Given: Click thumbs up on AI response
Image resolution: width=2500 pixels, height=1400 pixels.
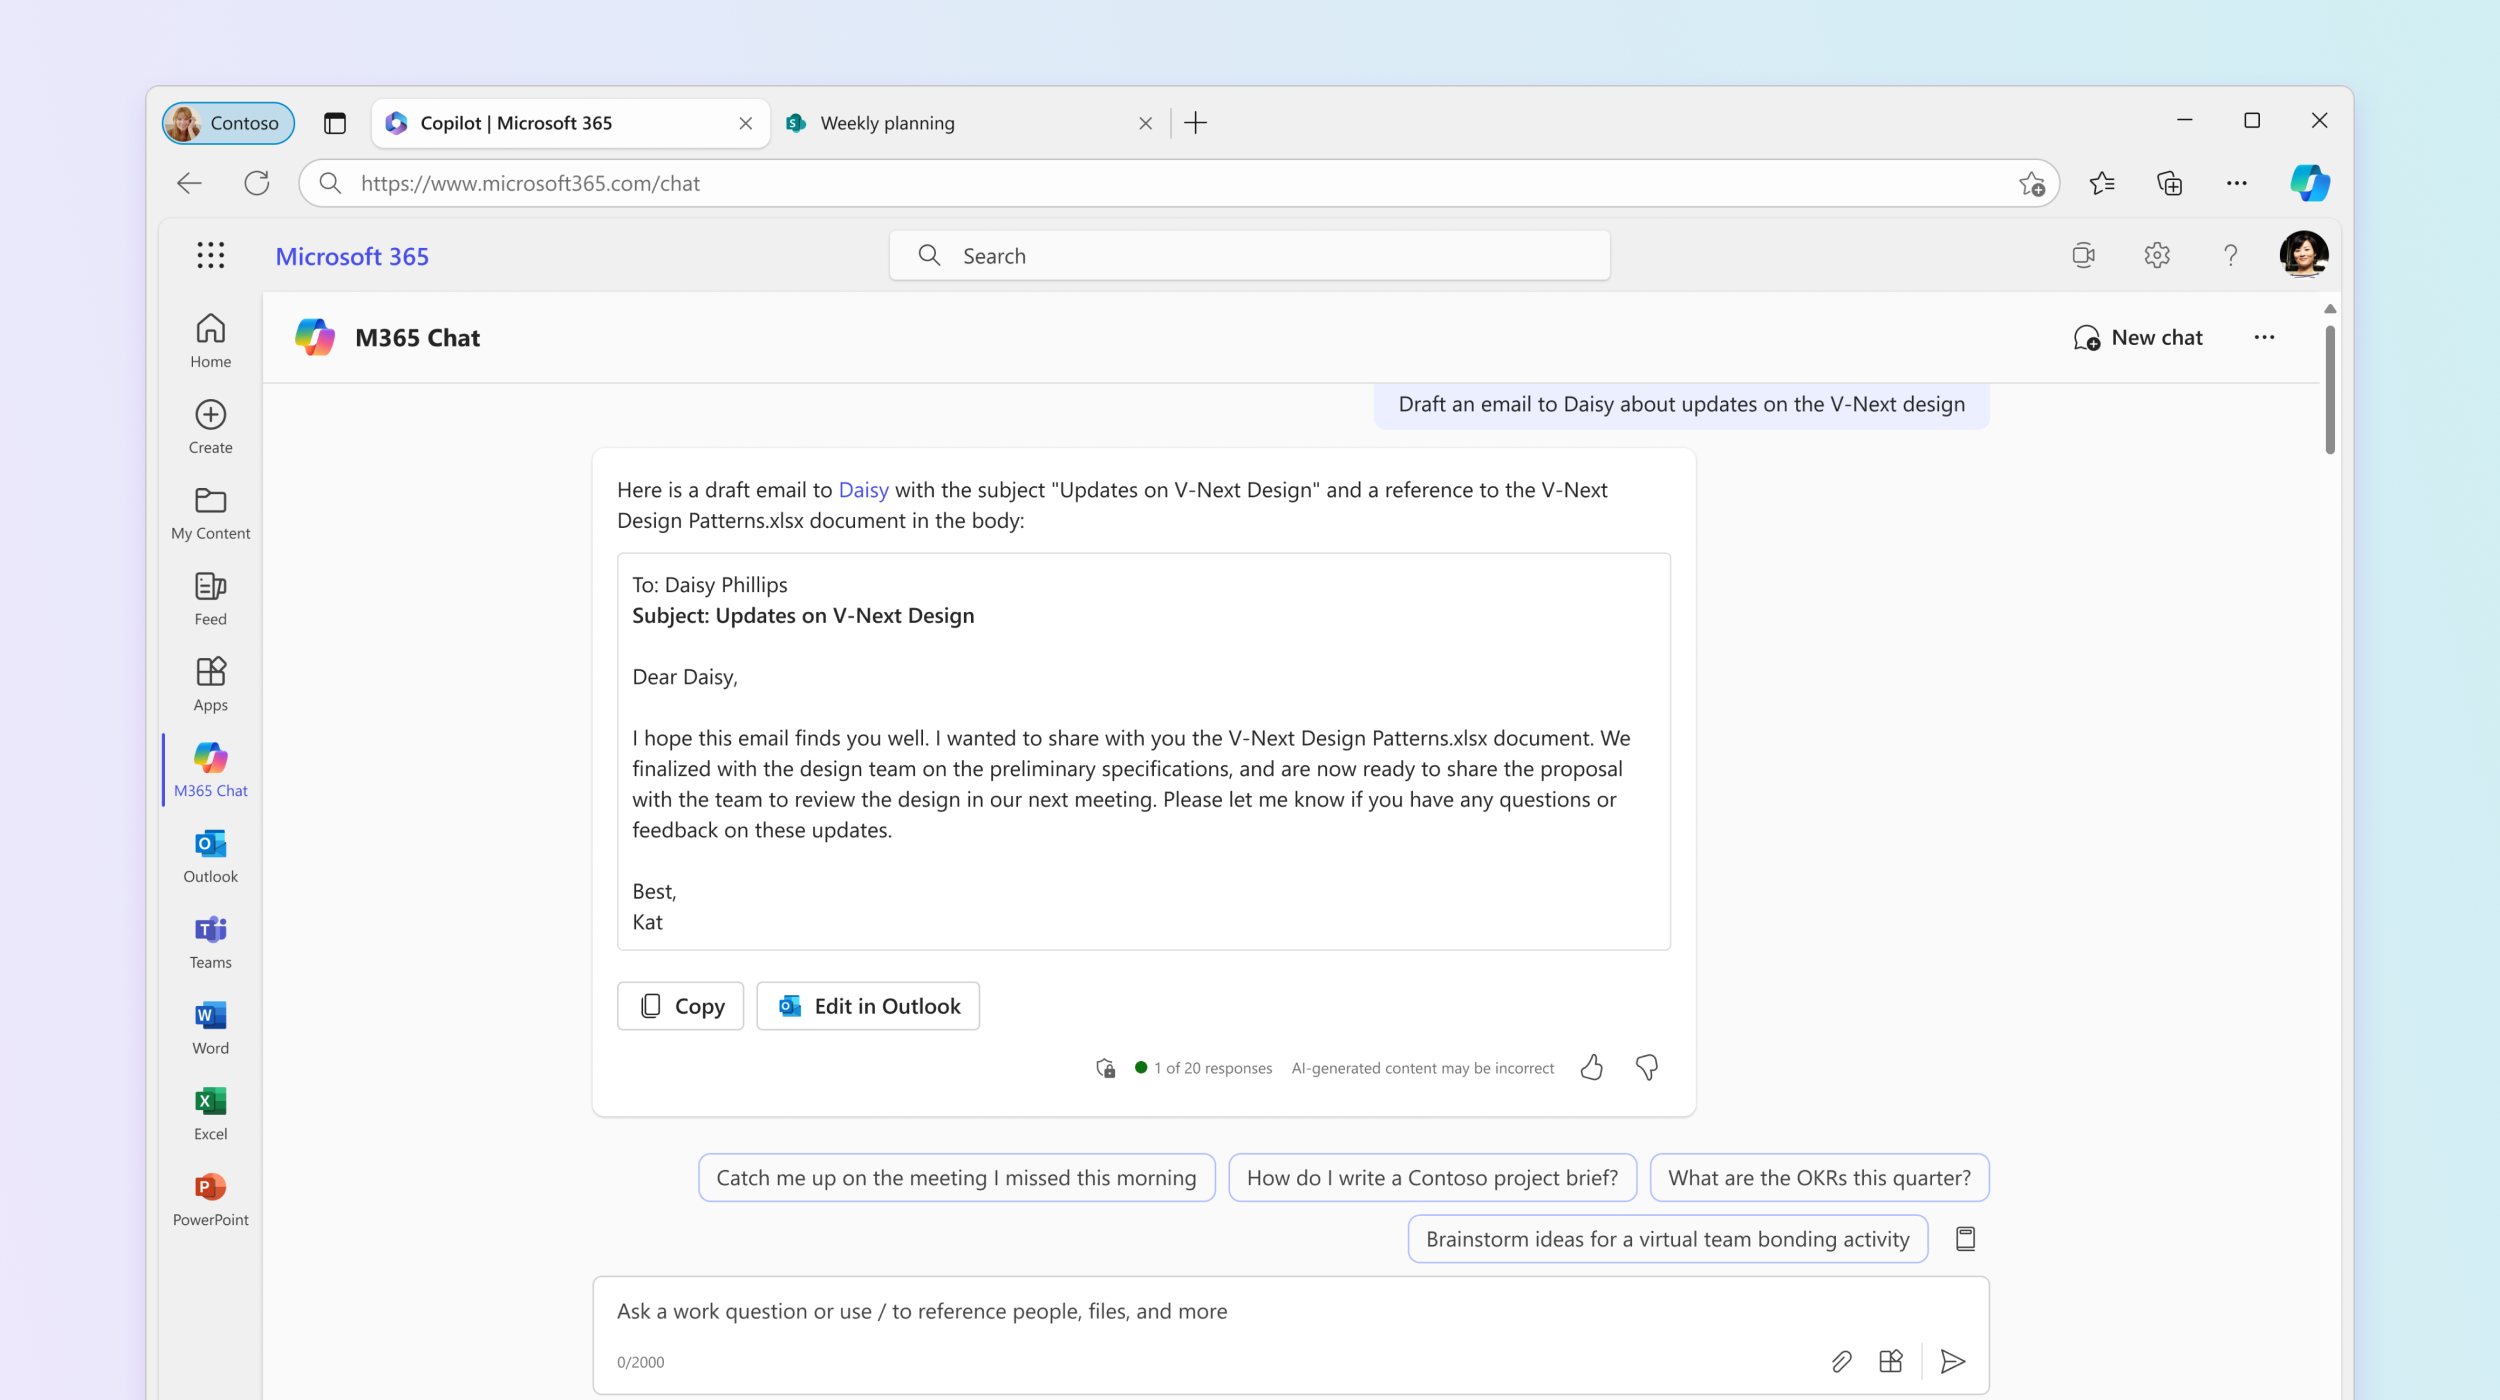Looking at the screenshot, I should click(1592, 1067).
